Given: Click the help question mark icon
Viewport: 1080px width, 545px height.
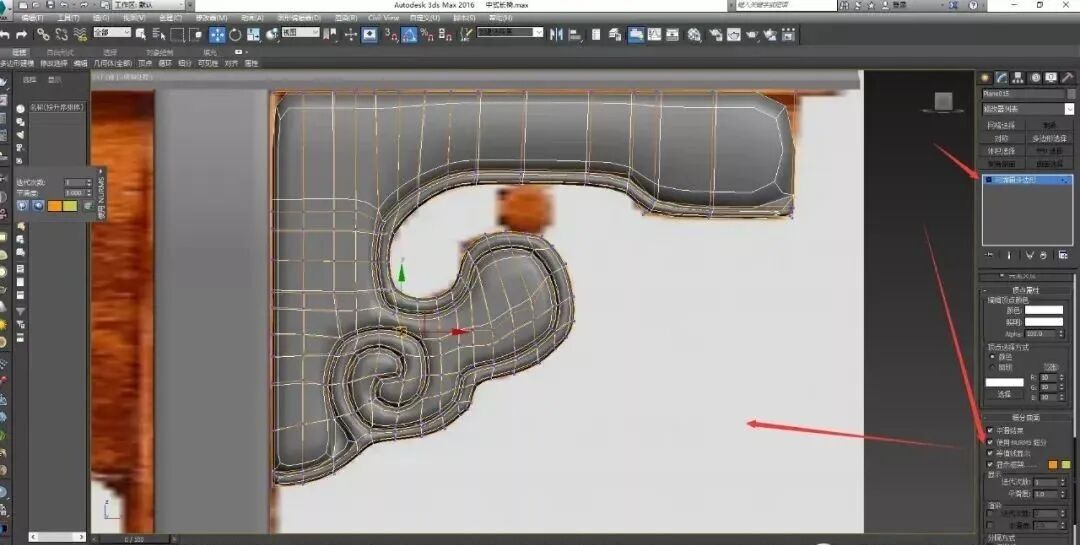Looking at the screenshot, I should pyautogui.click(x=973, y=5).
